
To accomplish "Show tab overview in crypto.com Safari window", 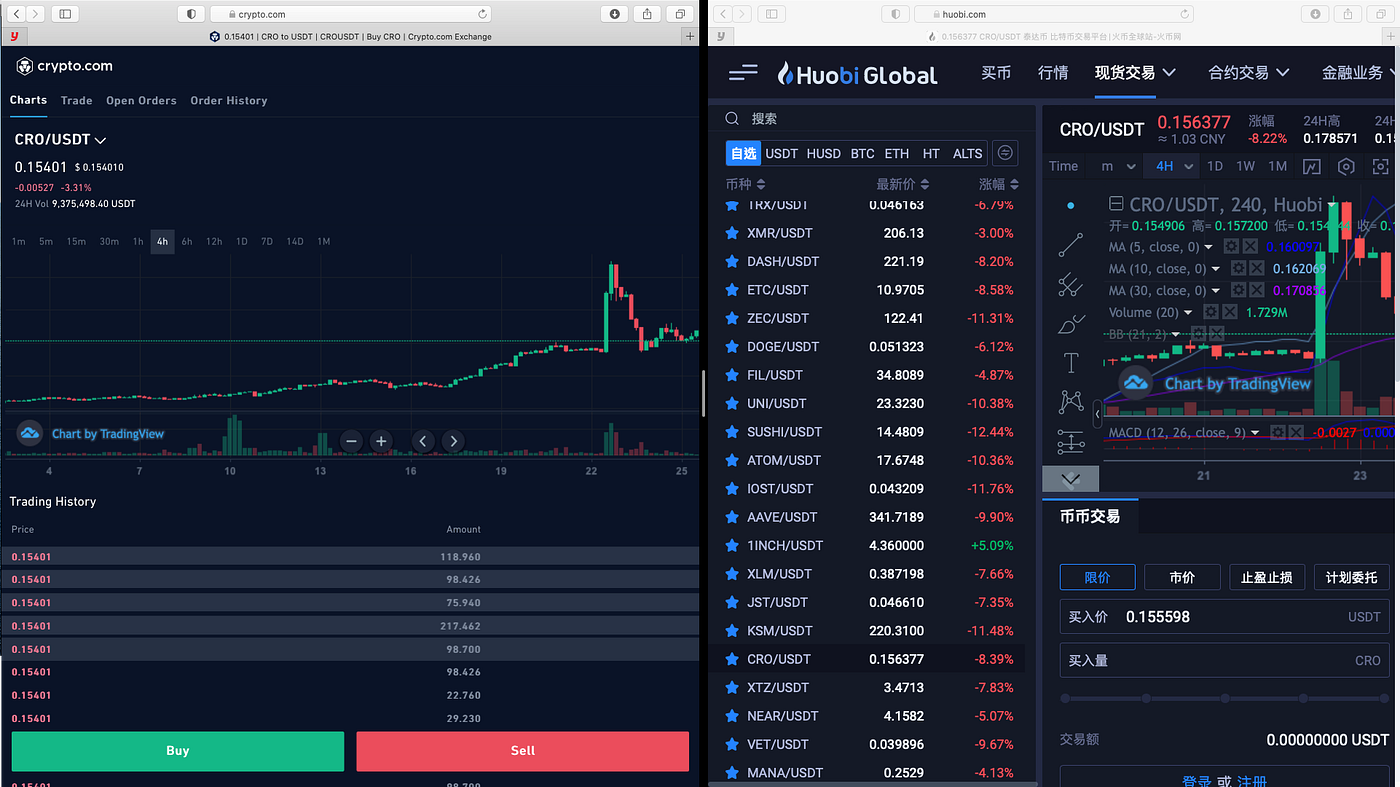I will [x=680, y=14].
